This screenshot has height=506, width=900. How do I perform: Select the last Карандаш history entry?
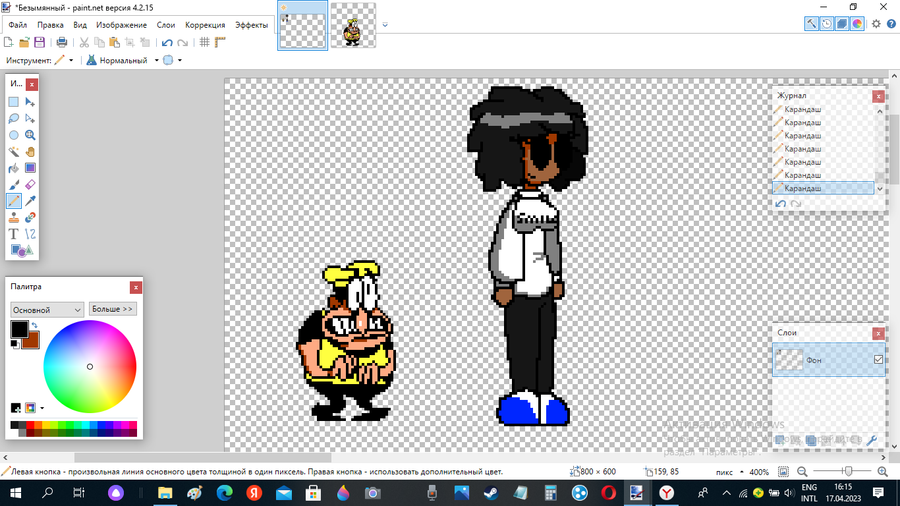tap(823, 188)
